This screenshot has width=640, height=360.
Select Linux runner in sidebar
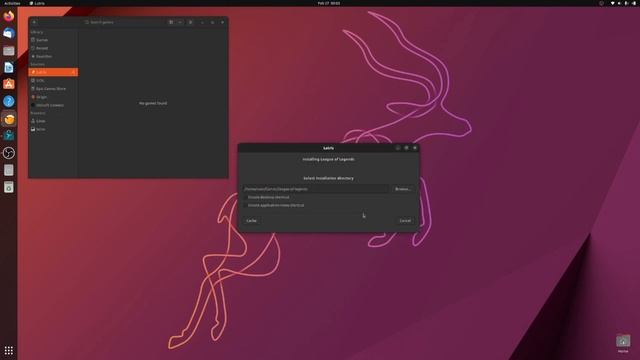point(53,121)
